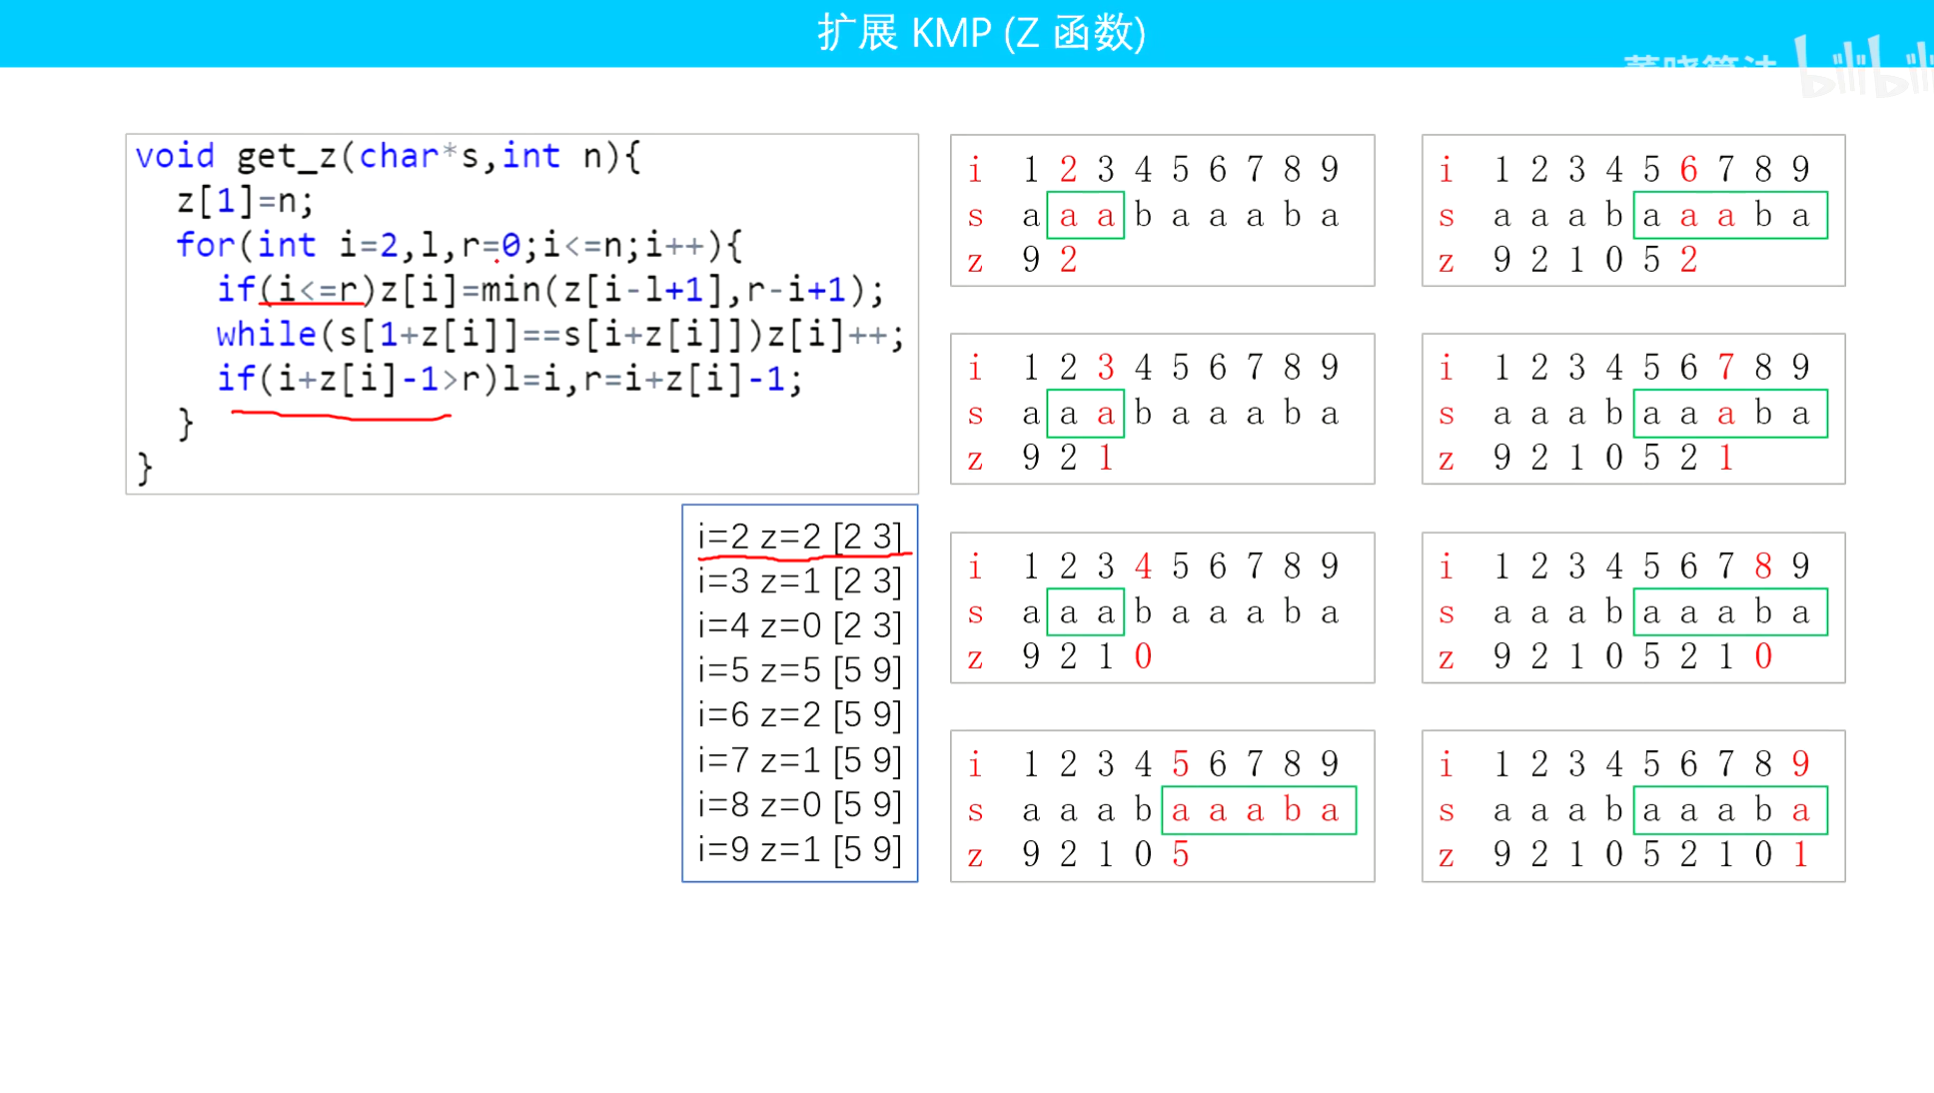The image size is (1934, 1093).
Task: Click the red index 8 in right-column table
Action: point(1763,566)
